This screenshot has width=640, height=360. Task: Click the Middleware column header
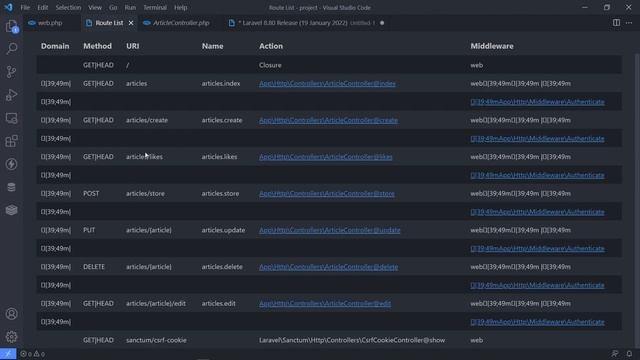[x=492, y=46]
